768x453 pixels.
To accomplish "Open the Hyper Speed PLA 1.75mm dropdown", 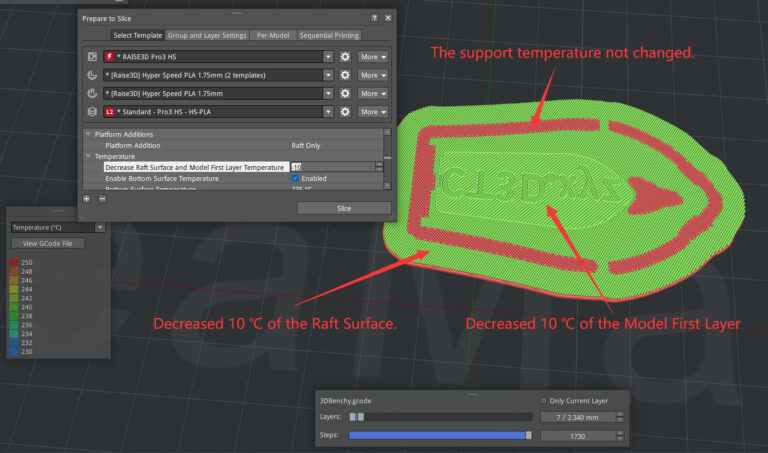I will (328, 93).
